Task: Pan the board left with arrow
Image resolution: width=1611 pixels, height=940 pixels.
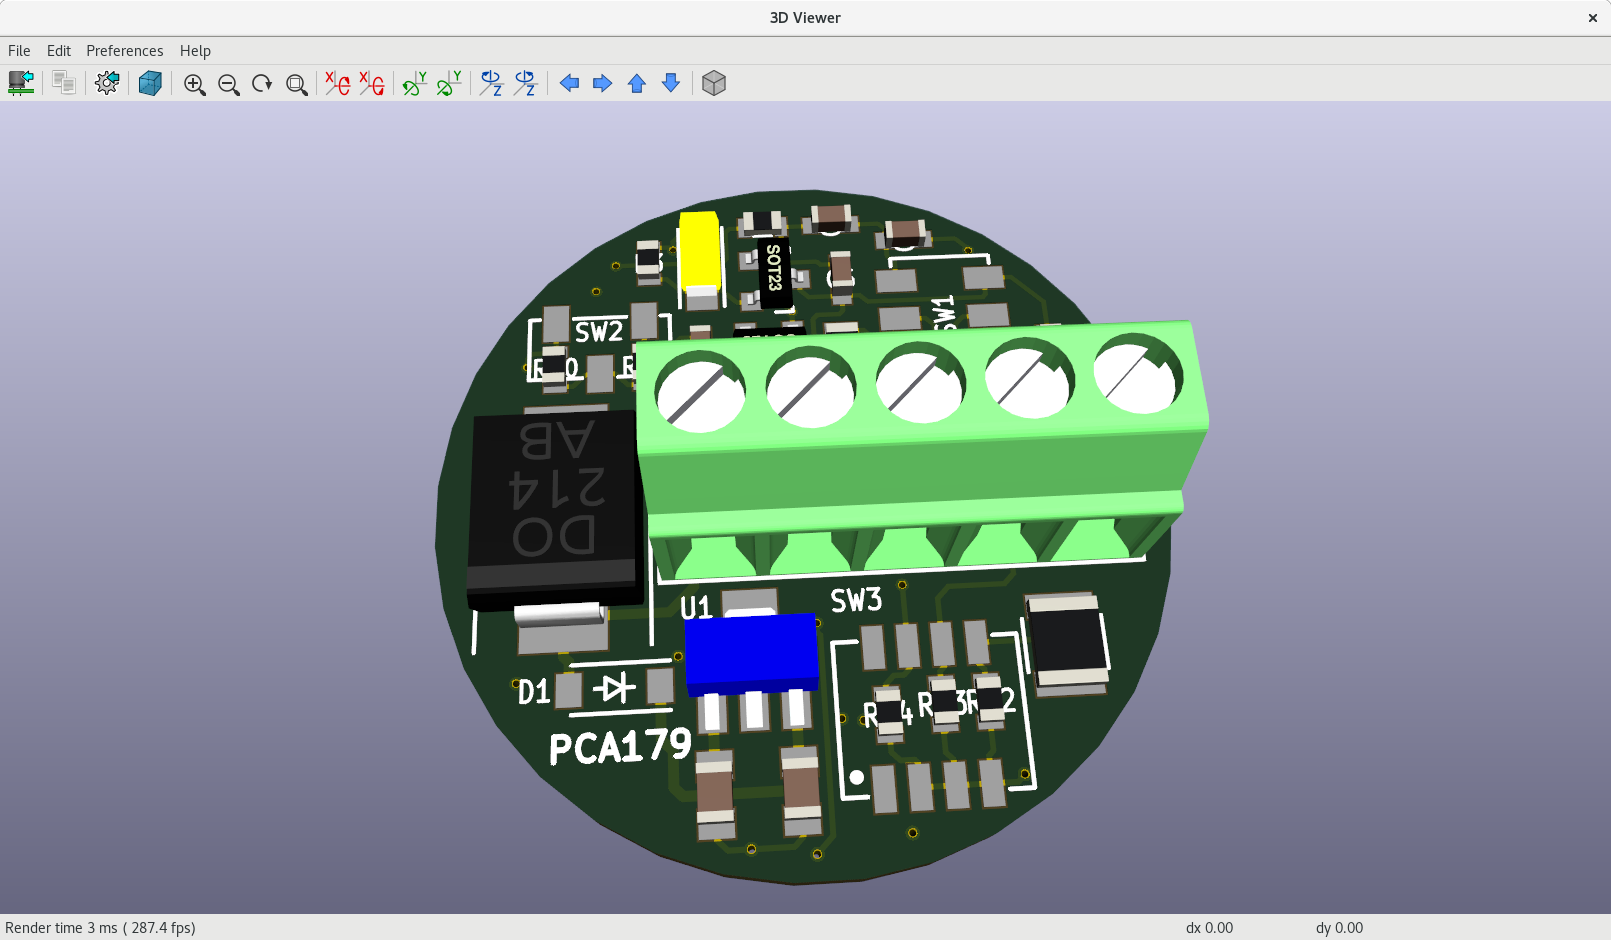Action: tap(569, 84)
